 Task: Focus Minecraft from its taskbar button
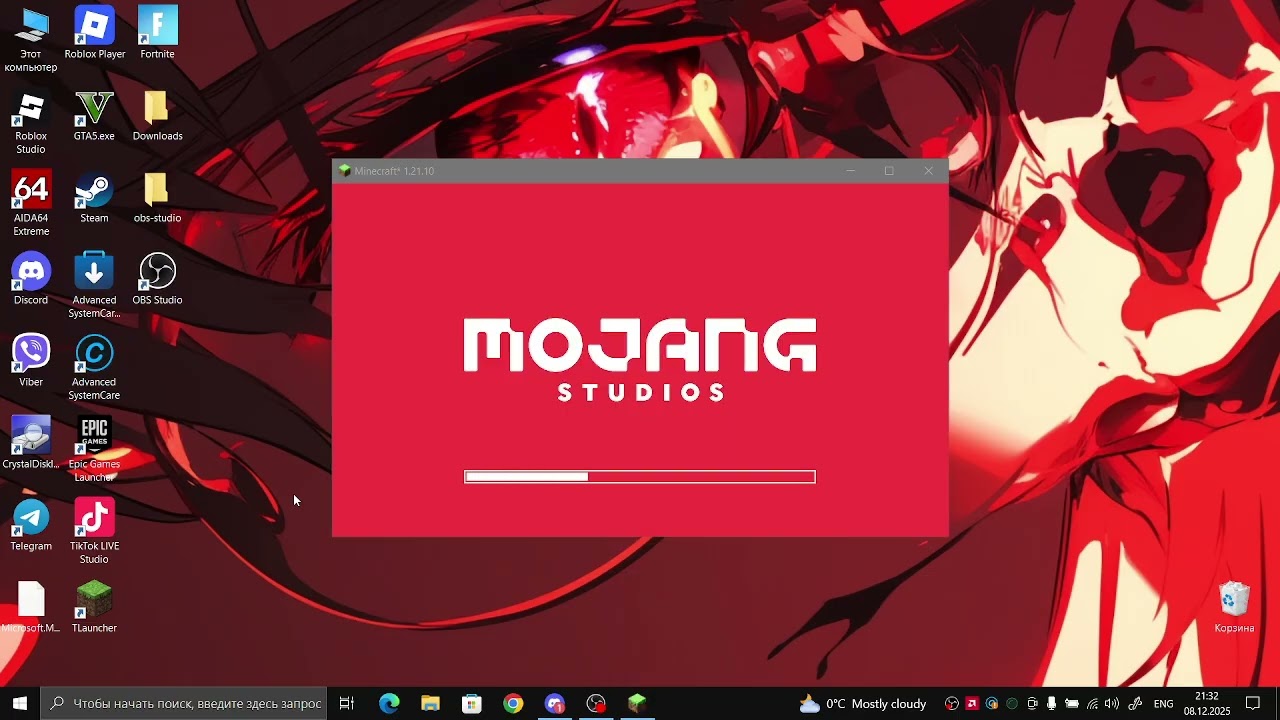[637, 704]
